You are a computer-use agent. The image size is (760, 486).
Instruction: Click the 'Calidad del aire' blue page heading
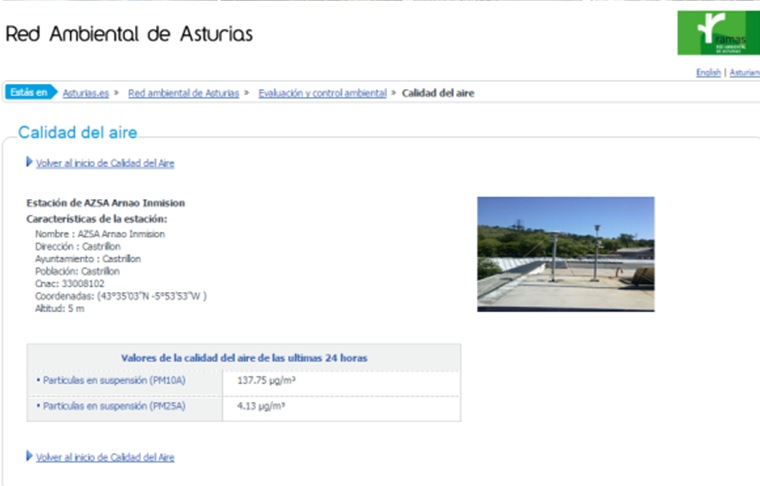point(77,132)
